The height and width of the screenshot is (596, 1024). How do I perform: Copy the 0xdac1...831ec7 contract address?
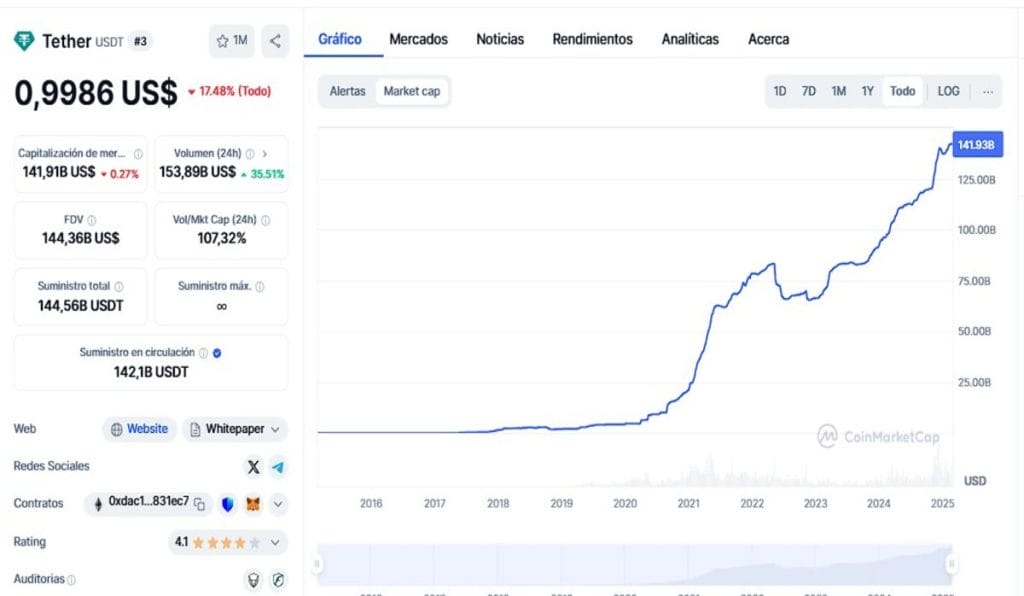pyautogui.click(x=199, y=504)
